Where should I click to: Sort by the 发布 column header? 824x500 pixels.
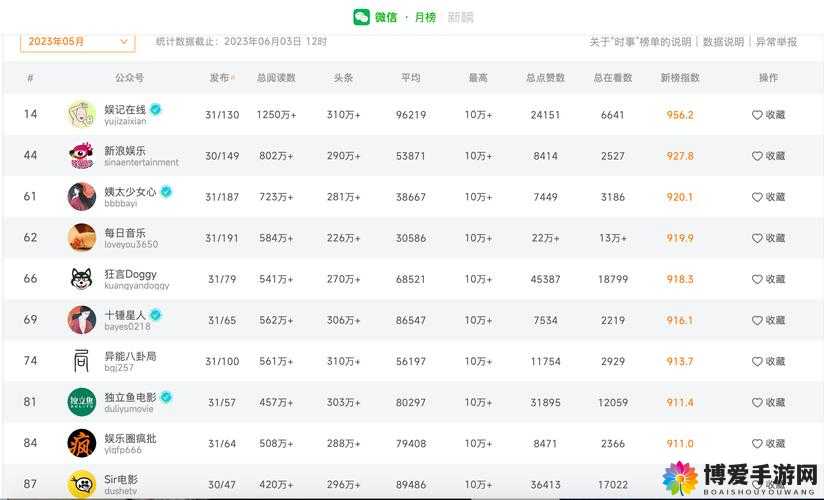coord(222,78)
